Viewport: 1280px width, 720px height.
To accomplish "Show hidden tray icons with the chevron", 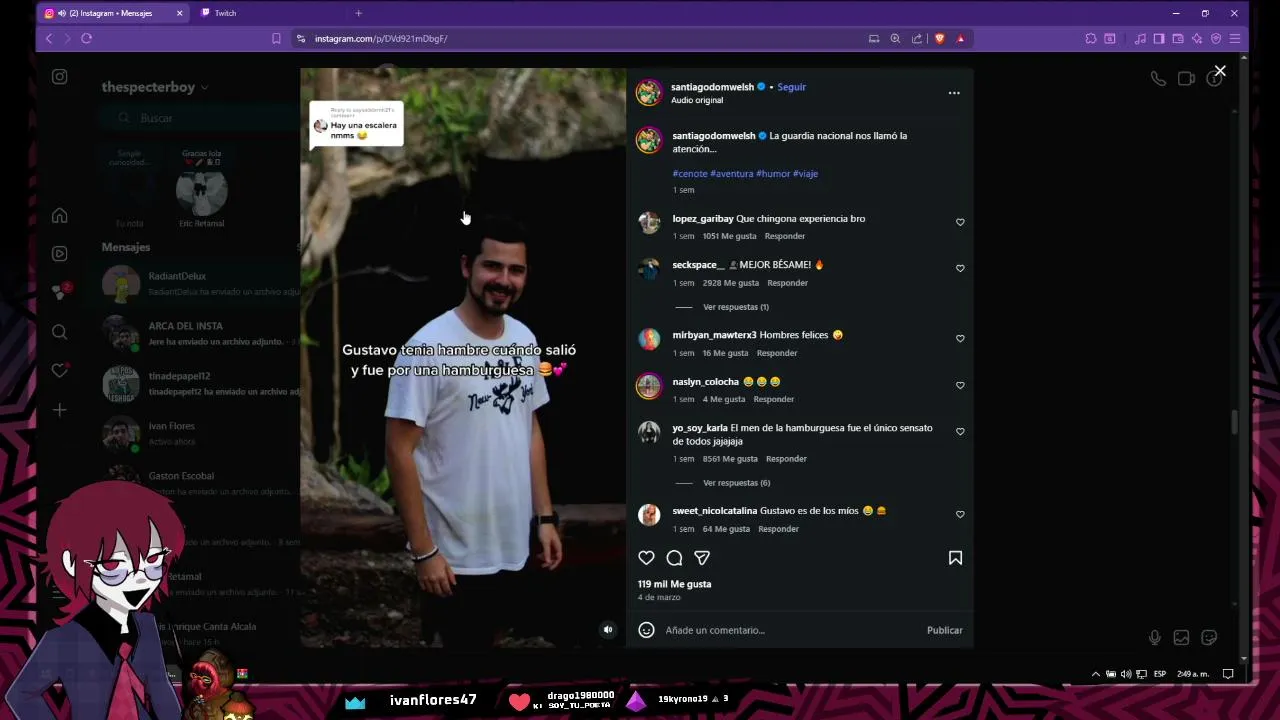I will point(1096,674).
